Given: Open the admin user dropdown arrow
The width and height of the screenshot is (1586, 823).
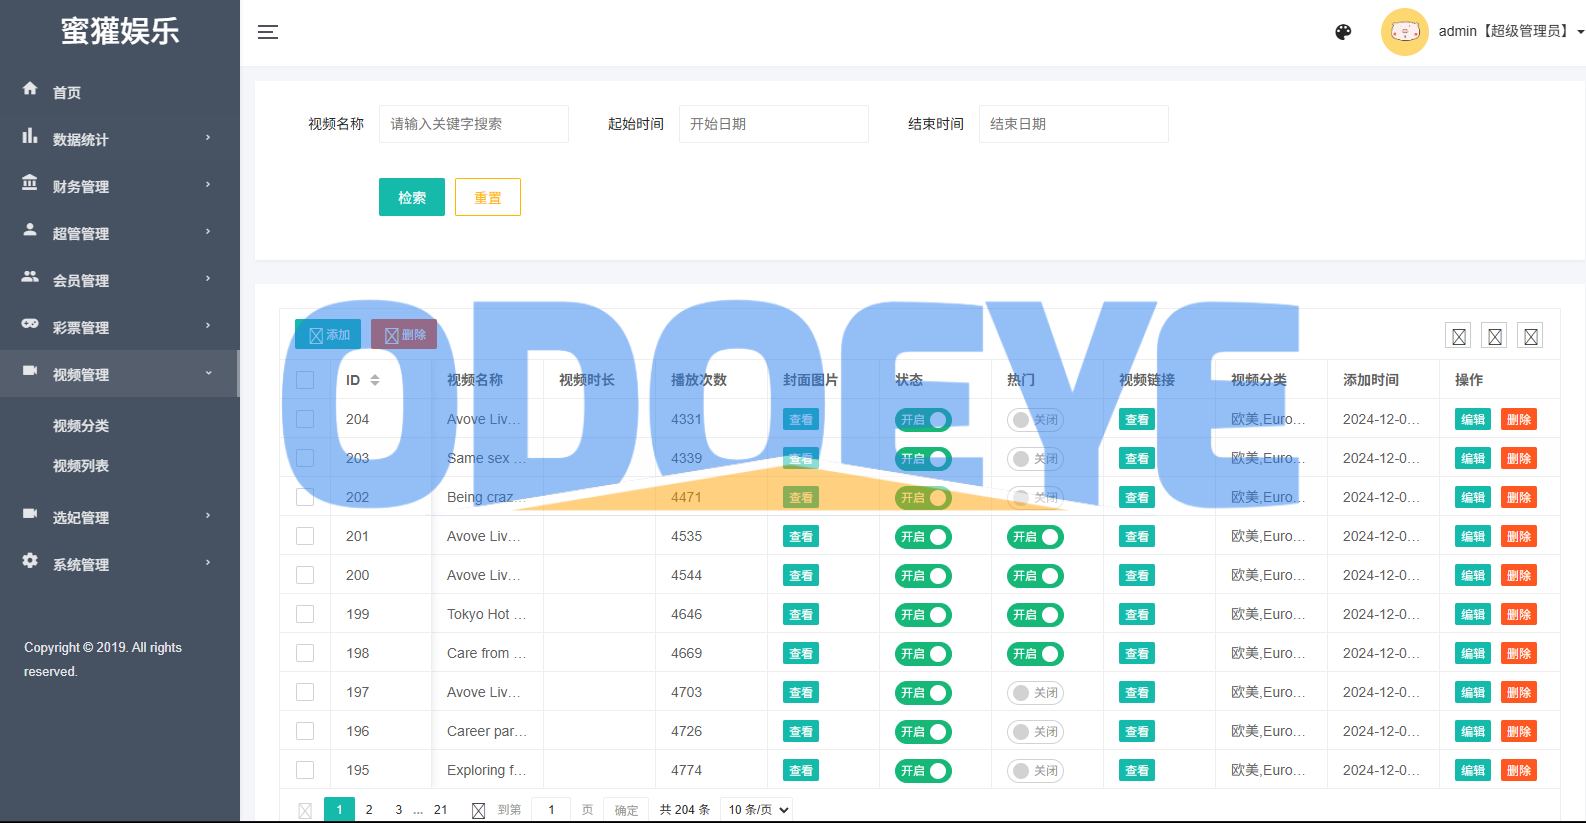Looking at the screenshot, I should point(1580,32).
